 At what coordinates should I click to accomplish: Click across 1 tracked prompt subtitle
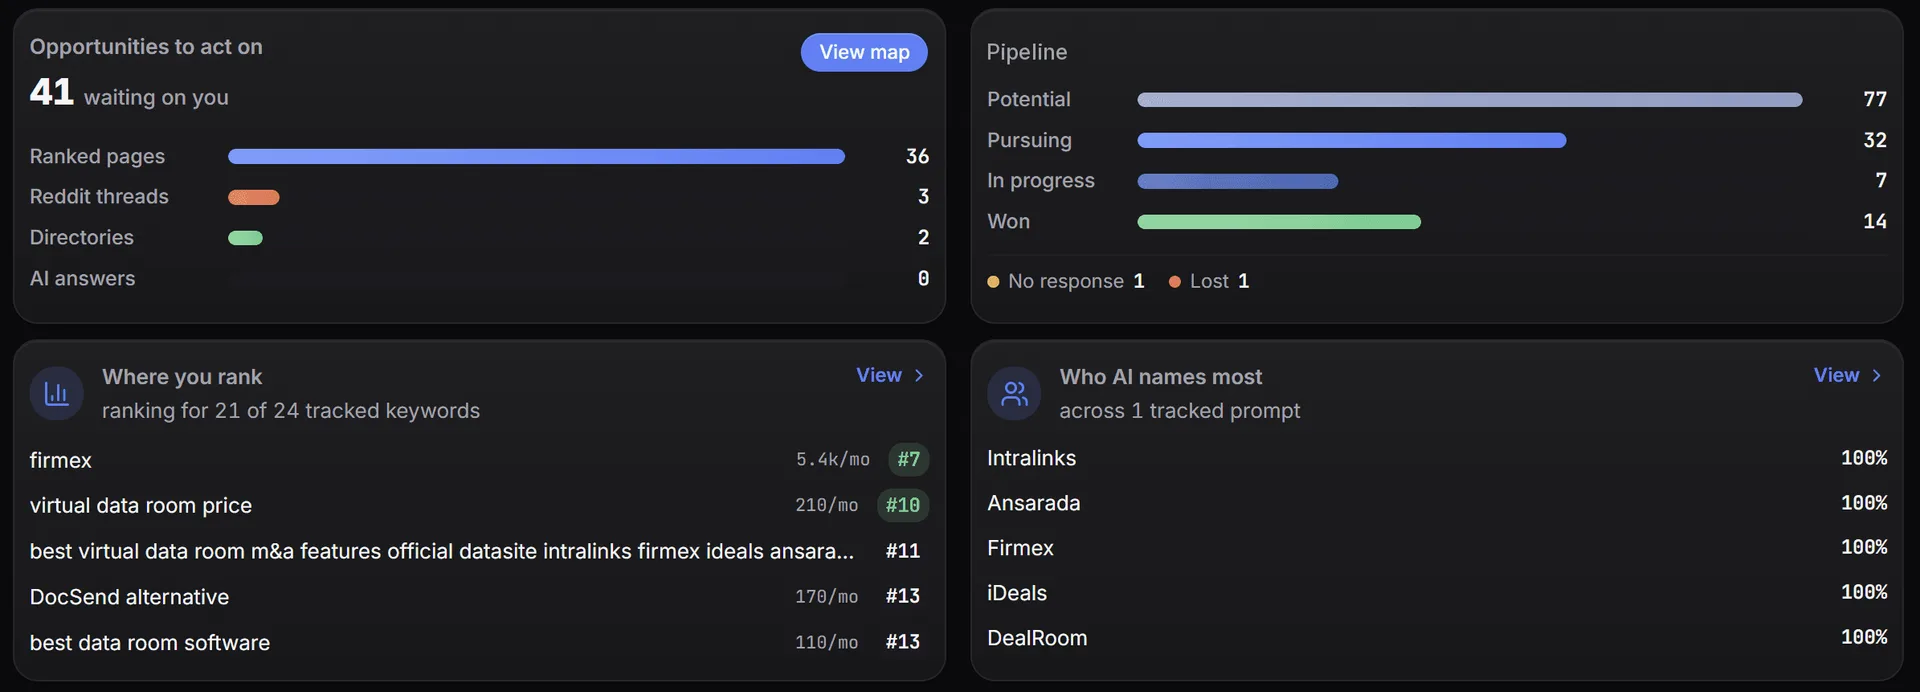point(1180,411)
